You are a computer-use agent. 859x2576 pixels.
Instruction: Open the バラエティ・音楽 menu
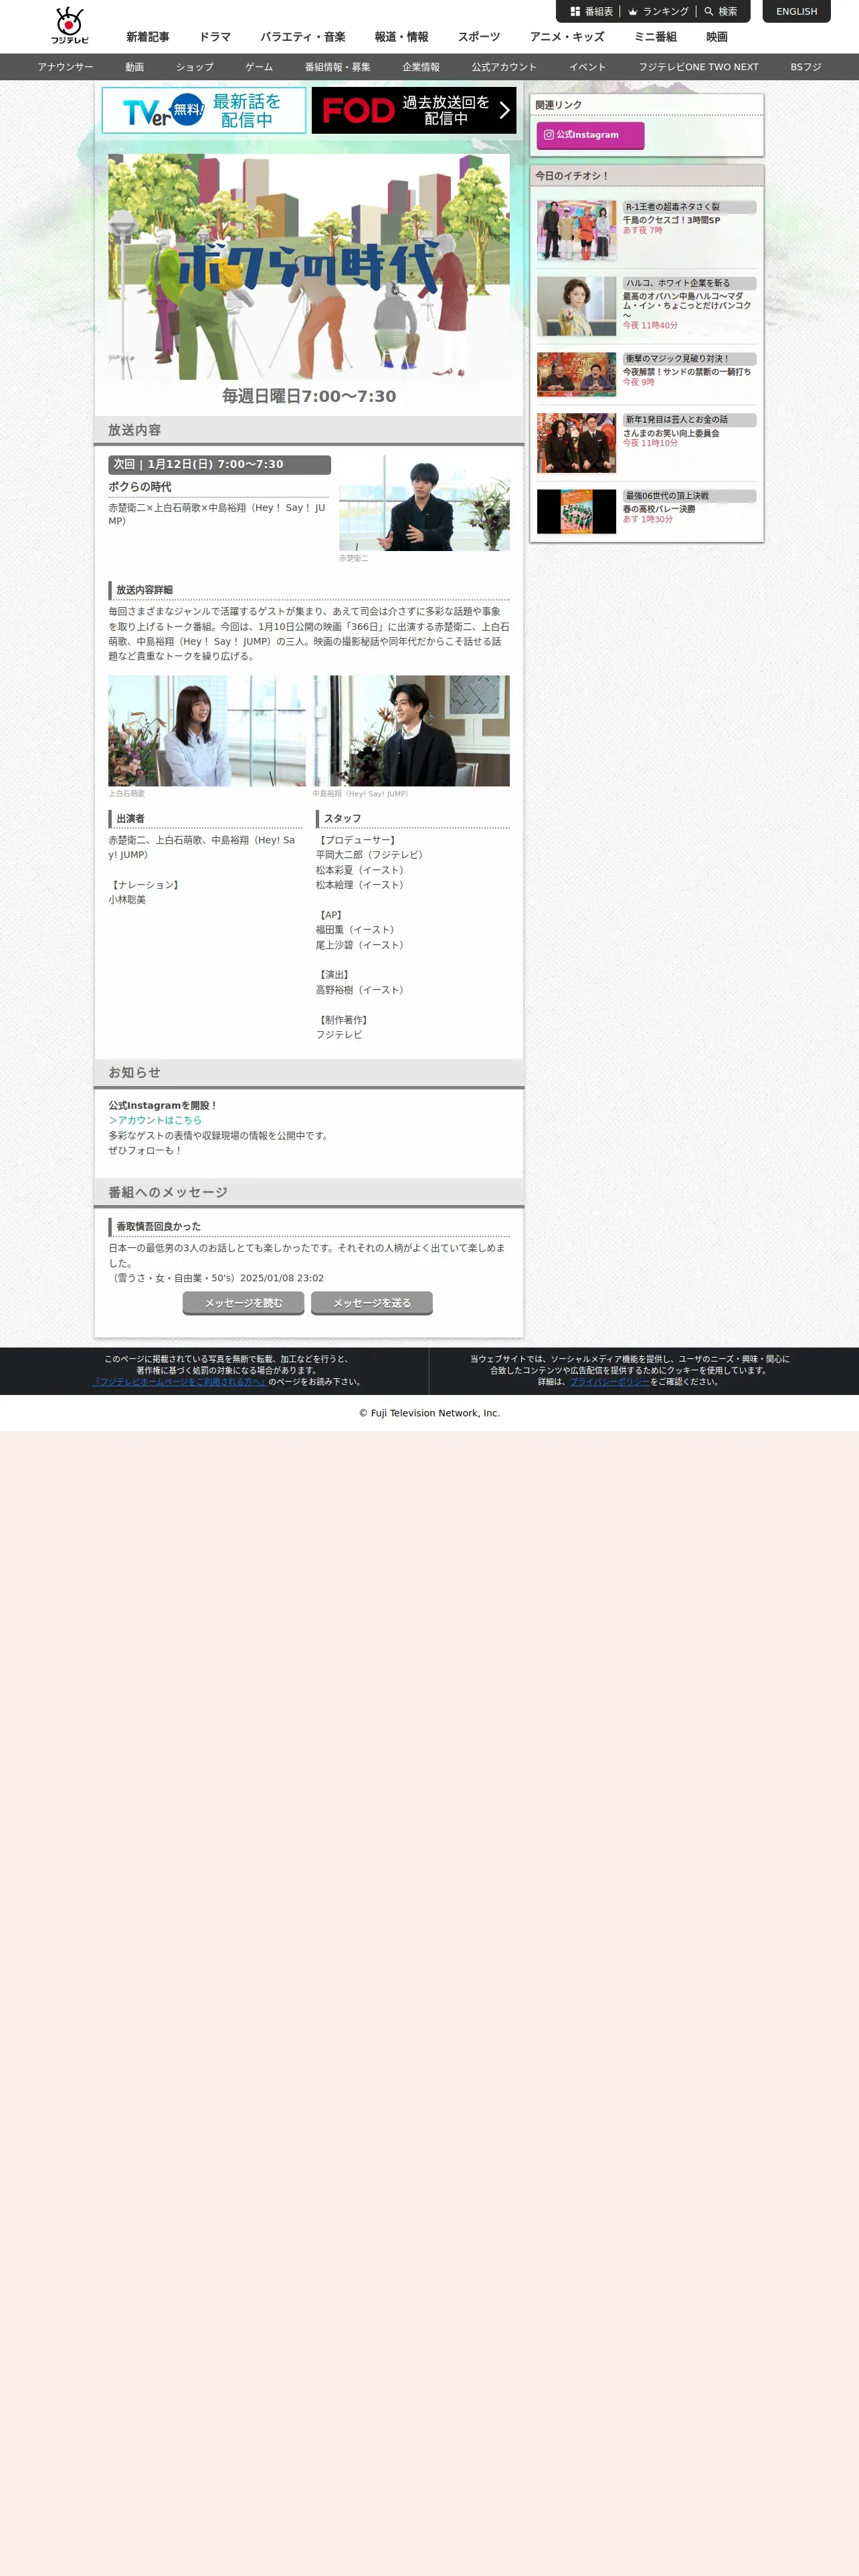click(x=303, y=37)
